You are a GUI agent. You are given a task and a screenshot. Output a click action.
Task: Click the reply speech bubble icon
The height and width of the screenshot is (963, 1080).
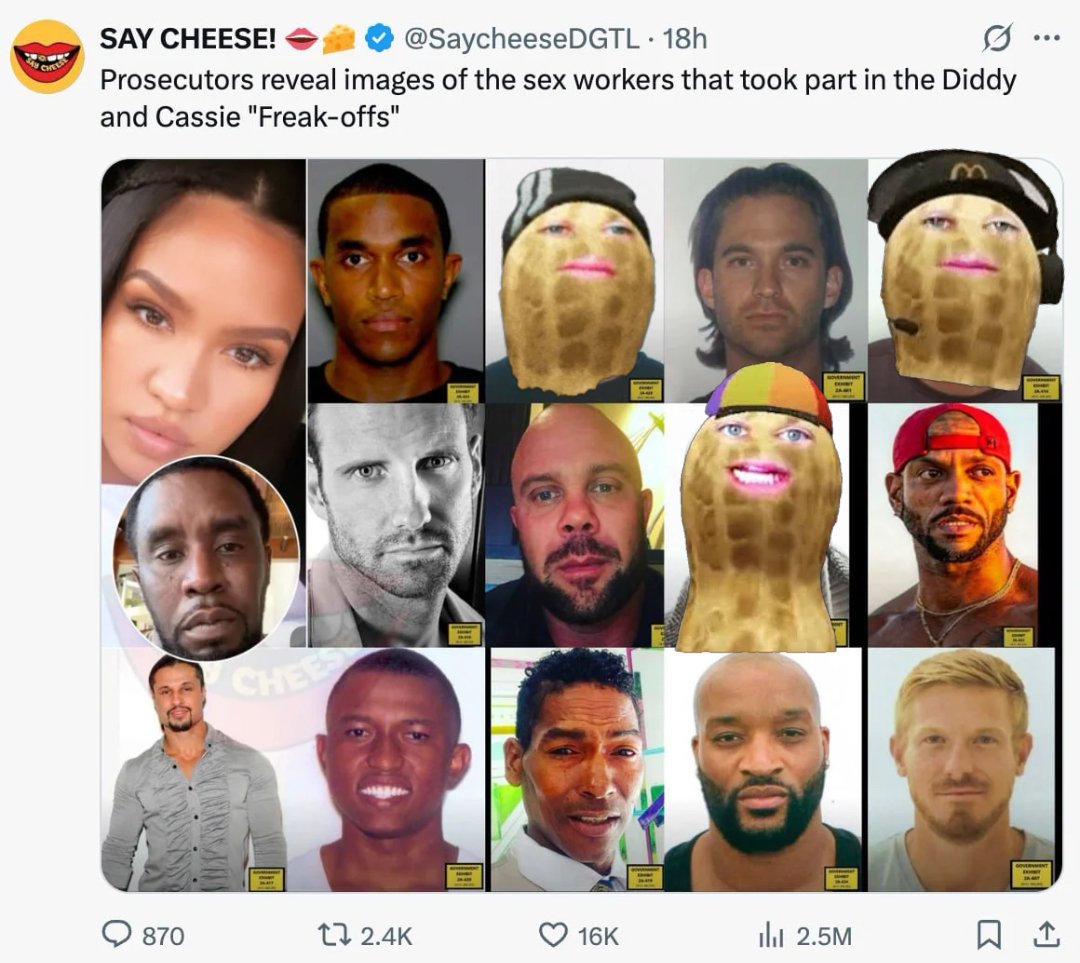119,934
